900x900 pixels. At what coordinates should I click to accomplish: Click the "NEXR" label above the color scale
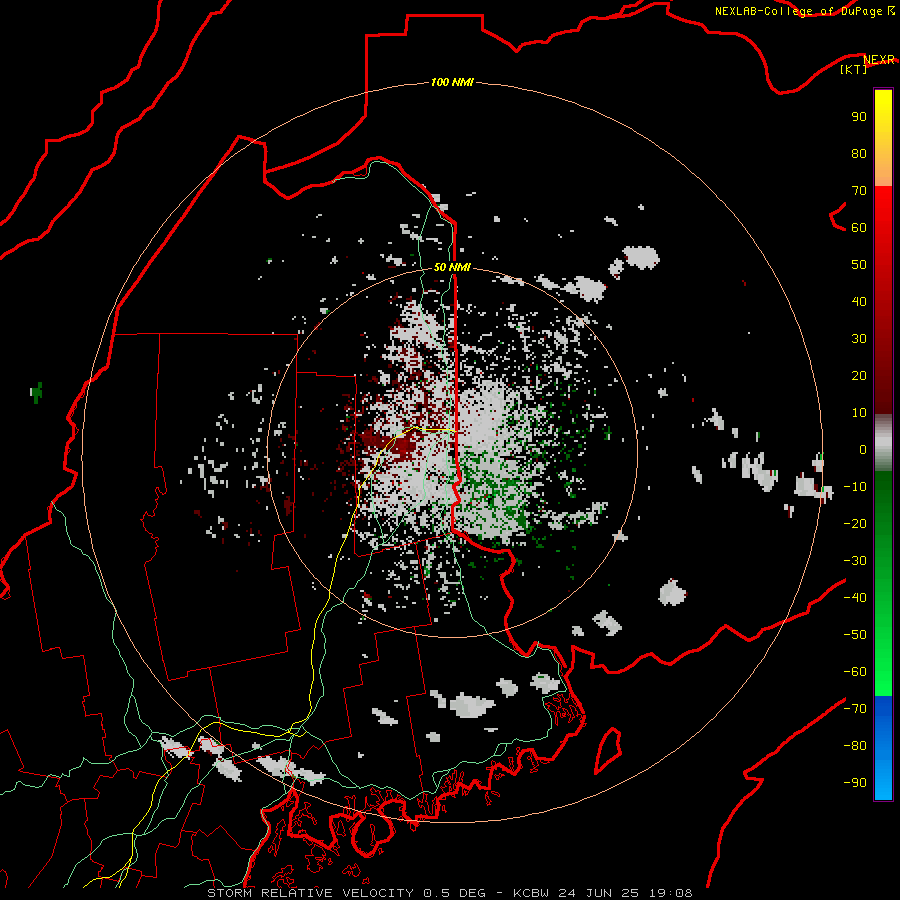coord(878,60)
